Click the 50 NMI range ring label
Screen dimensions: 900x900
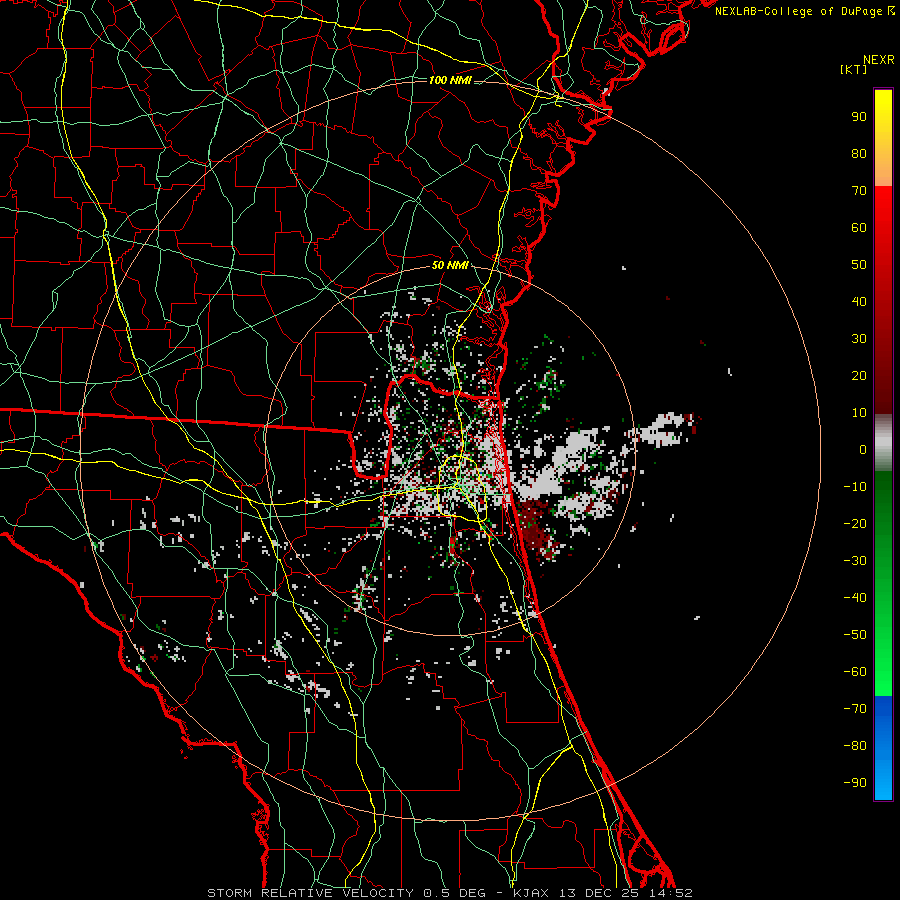point(450,265)
